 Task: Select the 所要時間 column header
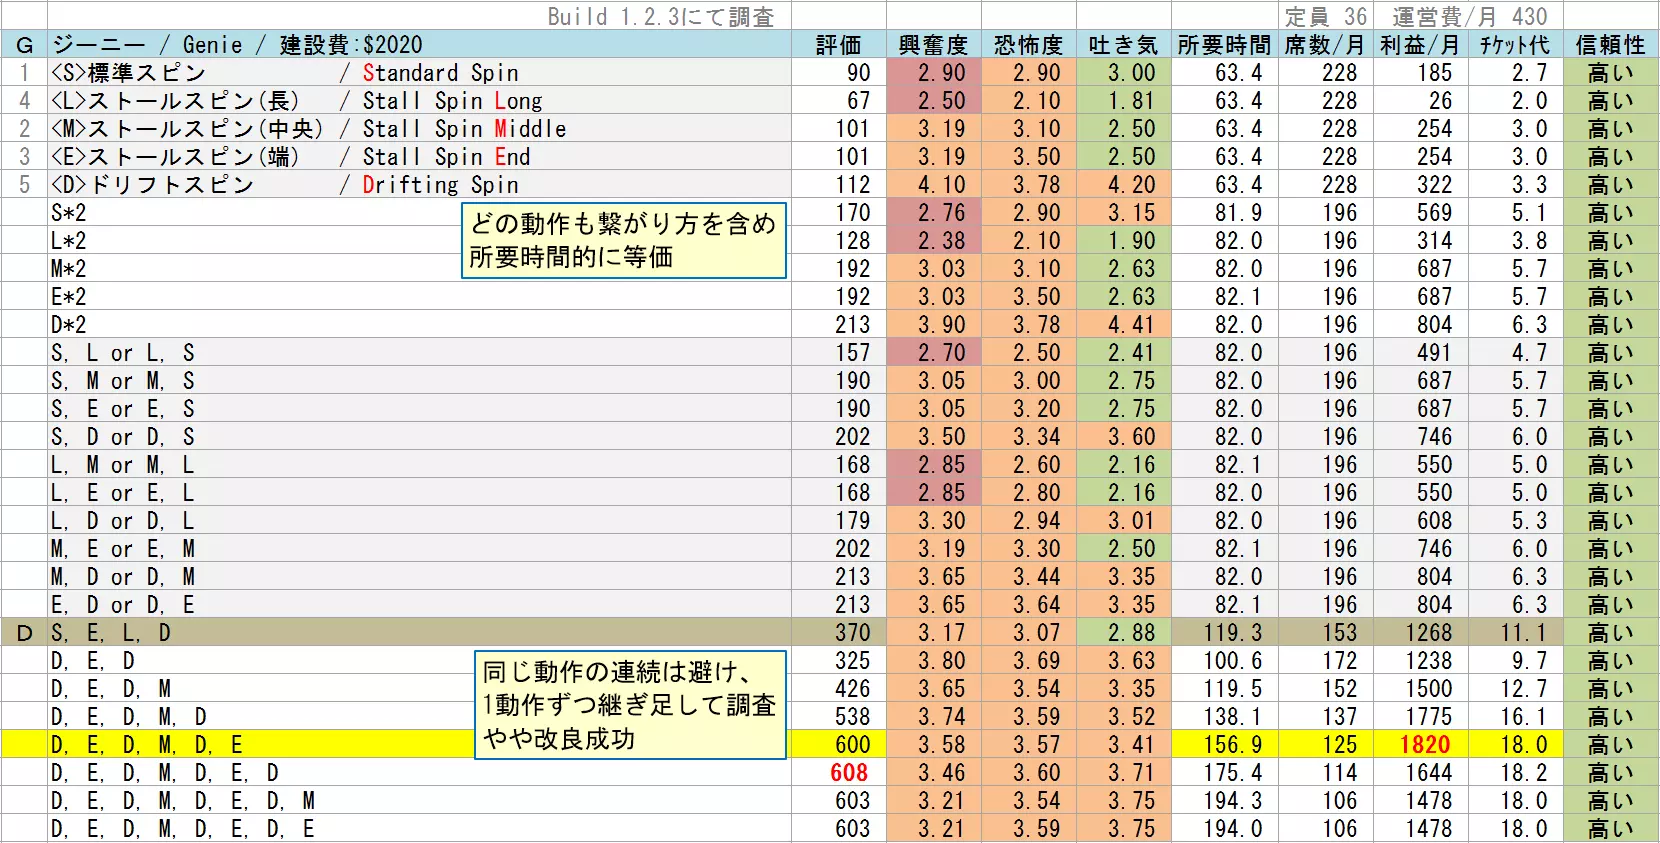click(1224, 45)
